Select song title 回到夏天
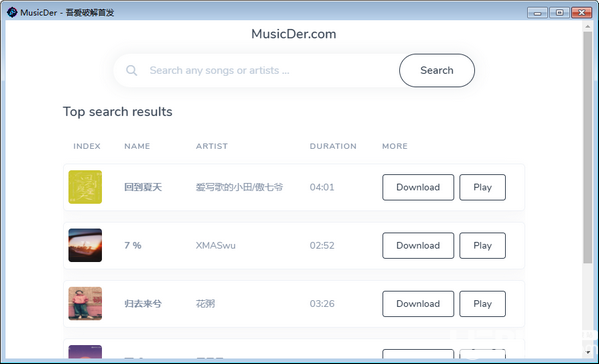 click(143, 187)
